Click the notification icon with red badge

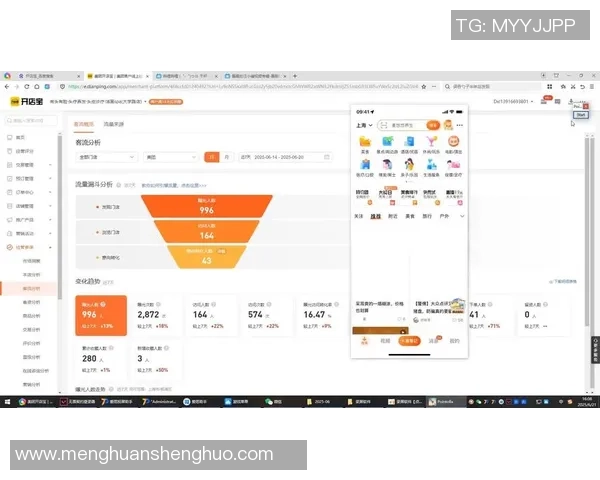(x=544, y=101)
